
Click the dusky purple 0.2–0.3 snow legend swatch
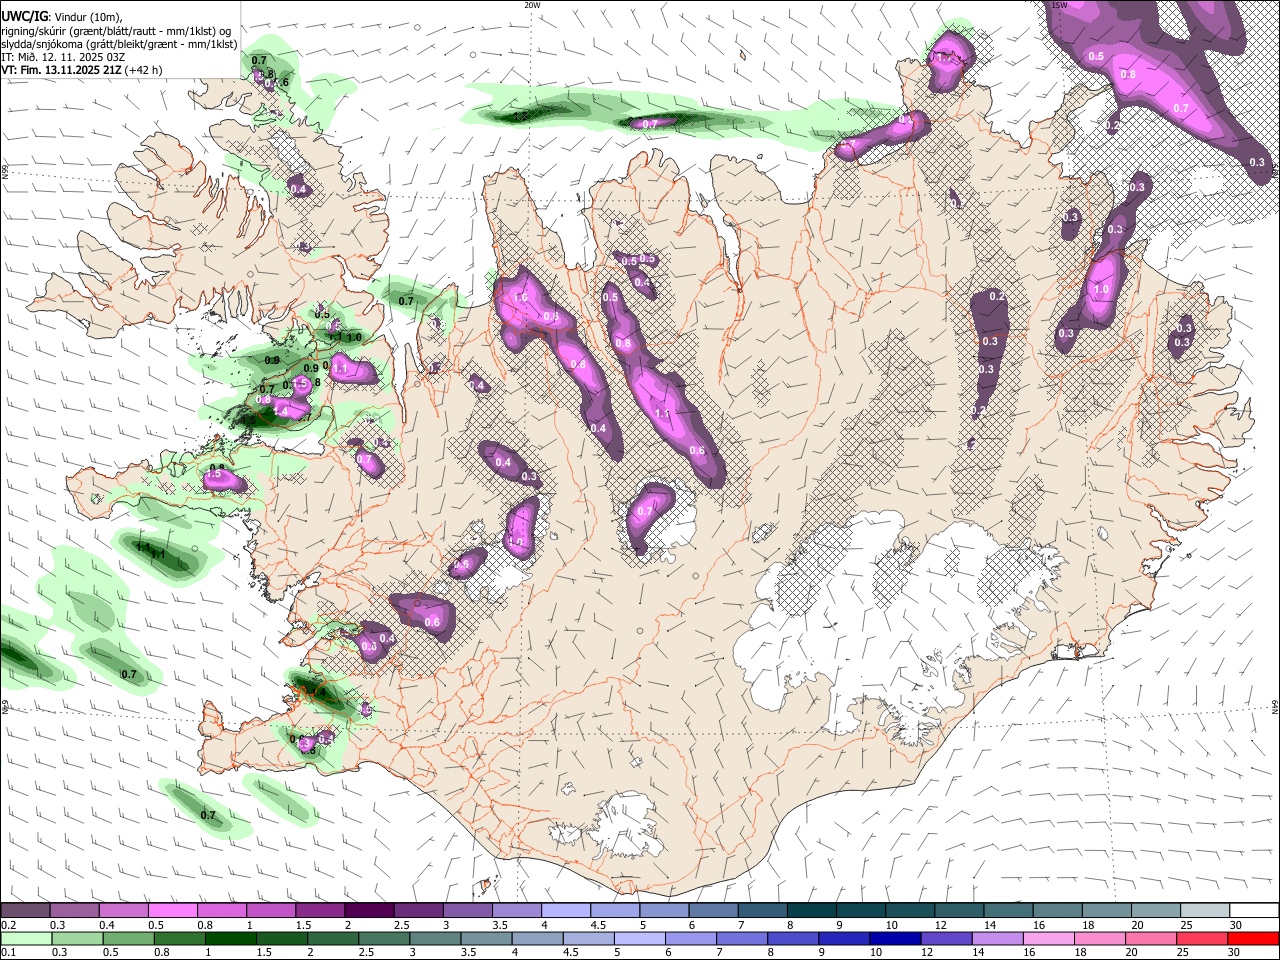click(25, 911)
